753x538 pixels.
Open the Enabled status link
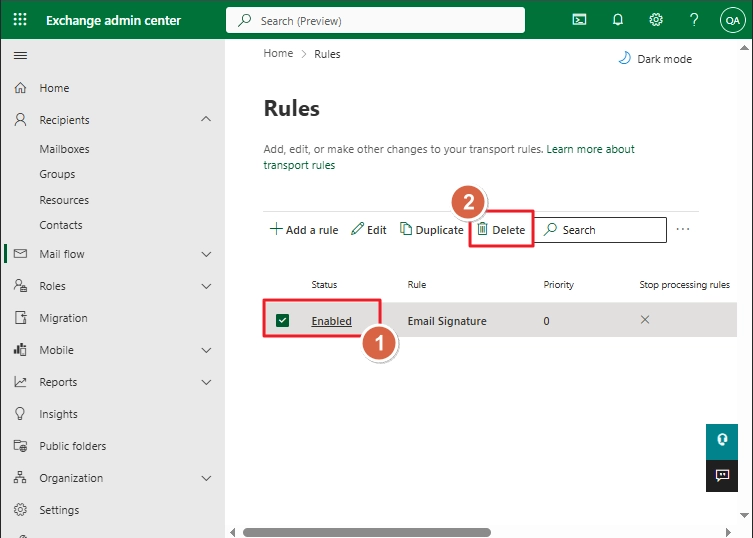click(331, 321)
